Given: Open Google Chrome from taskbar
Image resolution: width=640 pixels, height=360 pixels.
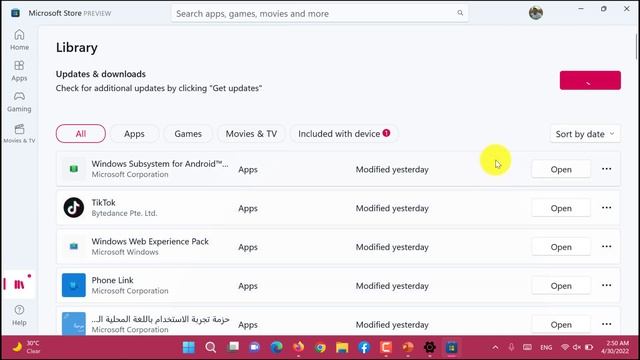Looking at the screenshot, I should point(320,347).
